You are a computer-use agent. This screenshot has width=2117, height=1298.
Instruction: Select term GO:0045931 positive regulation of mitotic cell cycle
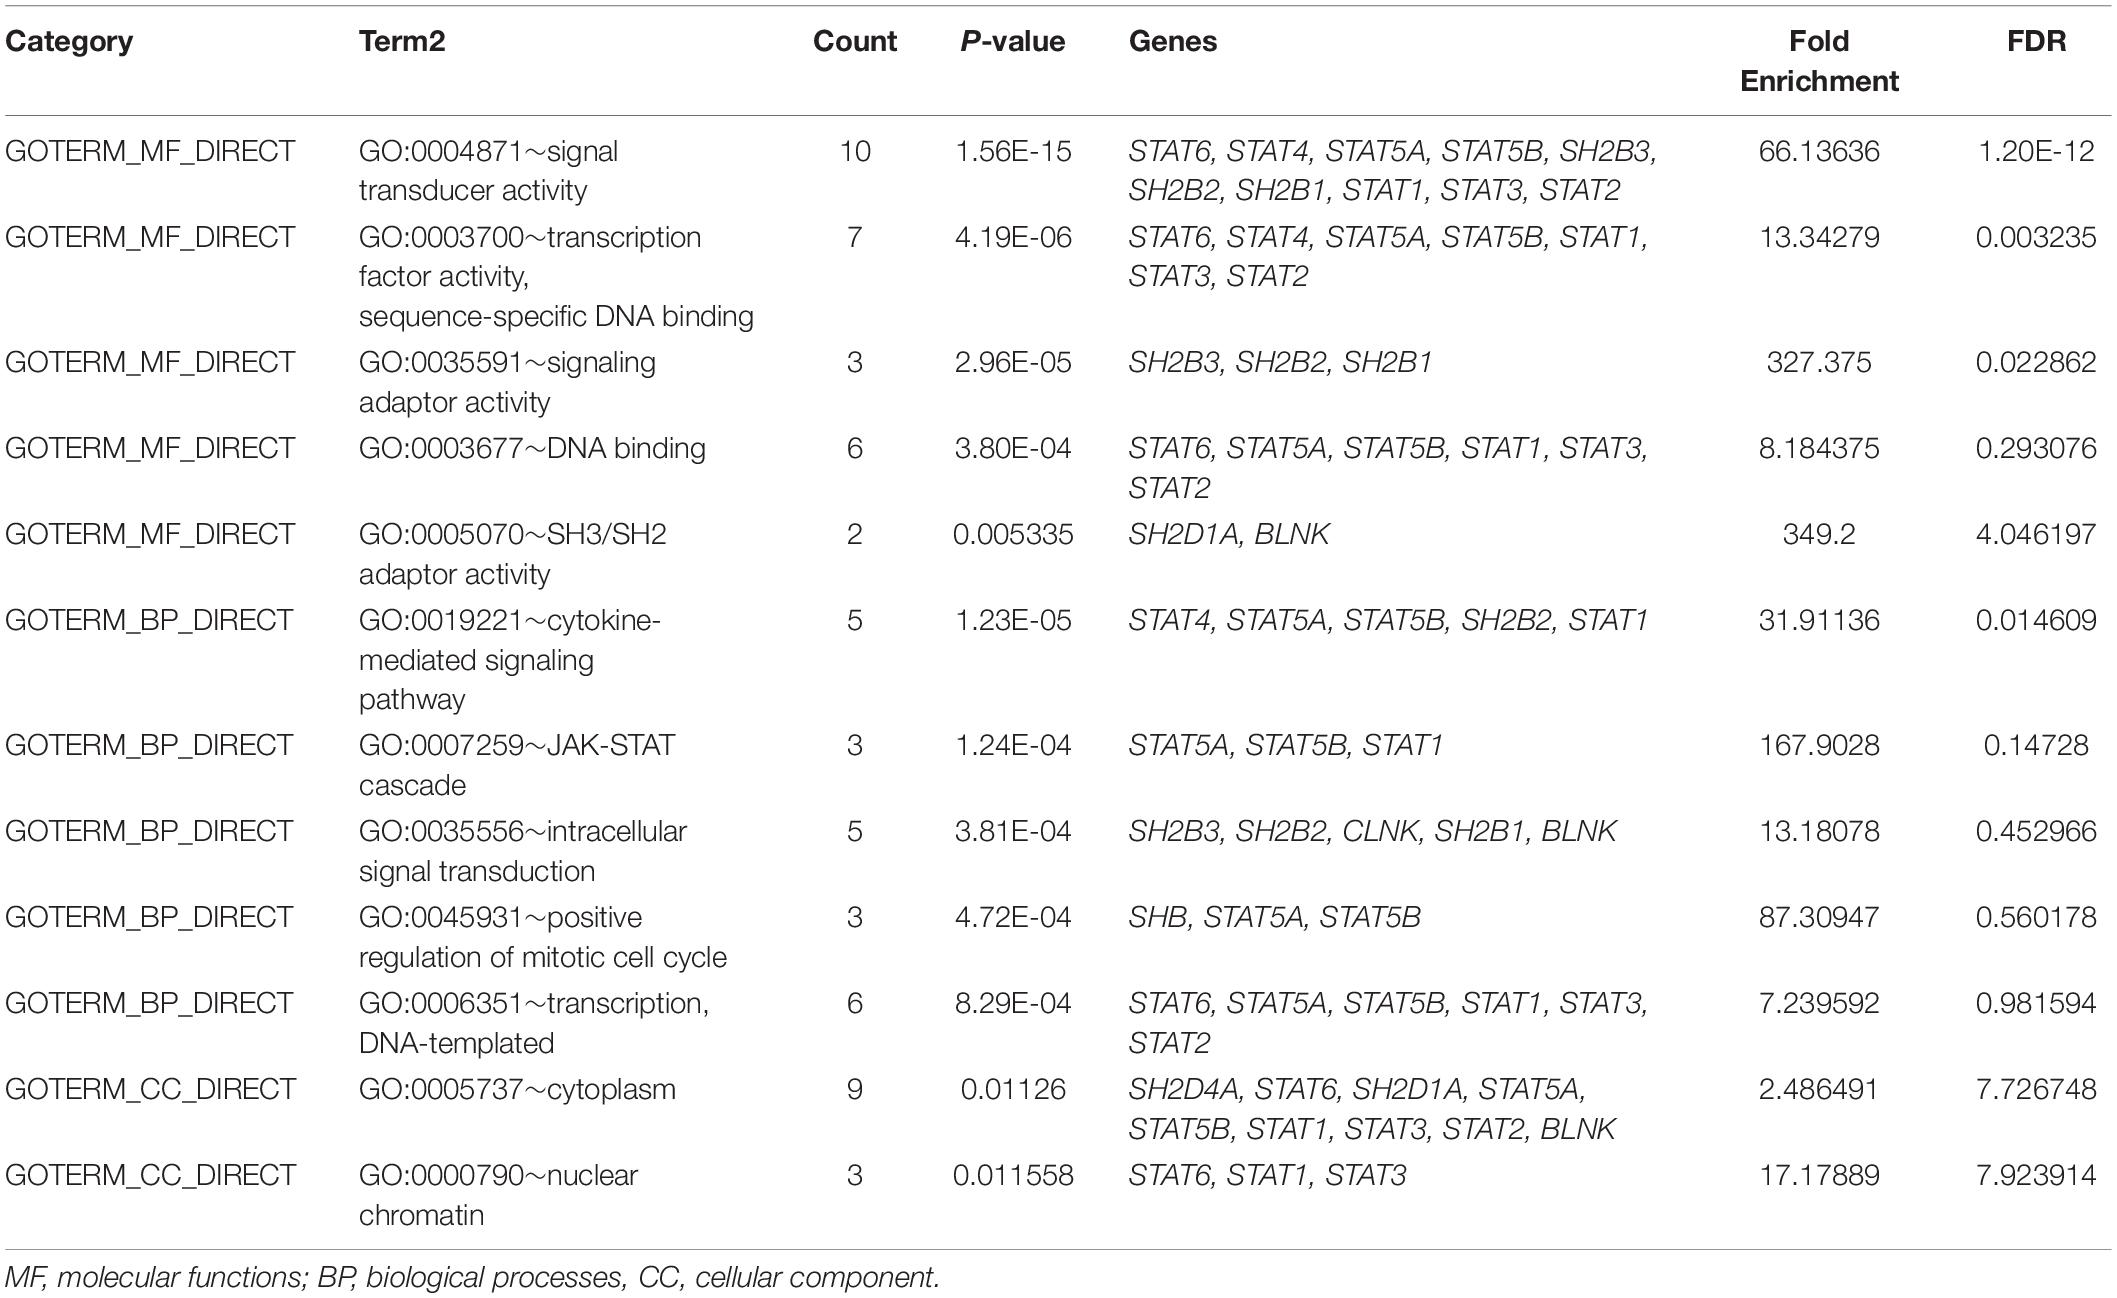point(543,937)
